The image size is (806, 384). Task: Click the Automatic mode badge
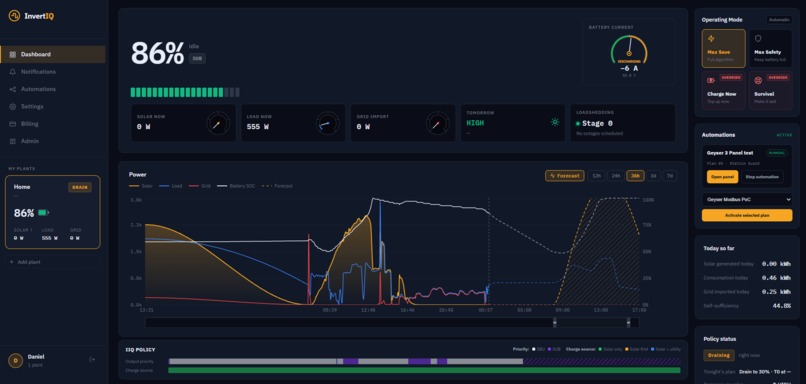(779, 20)
